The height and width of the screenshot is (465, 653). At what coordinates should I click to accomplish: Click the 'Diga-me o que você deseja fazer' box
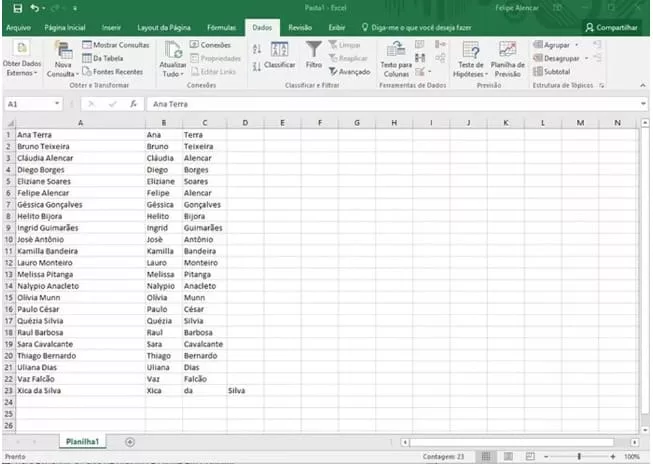416,27
